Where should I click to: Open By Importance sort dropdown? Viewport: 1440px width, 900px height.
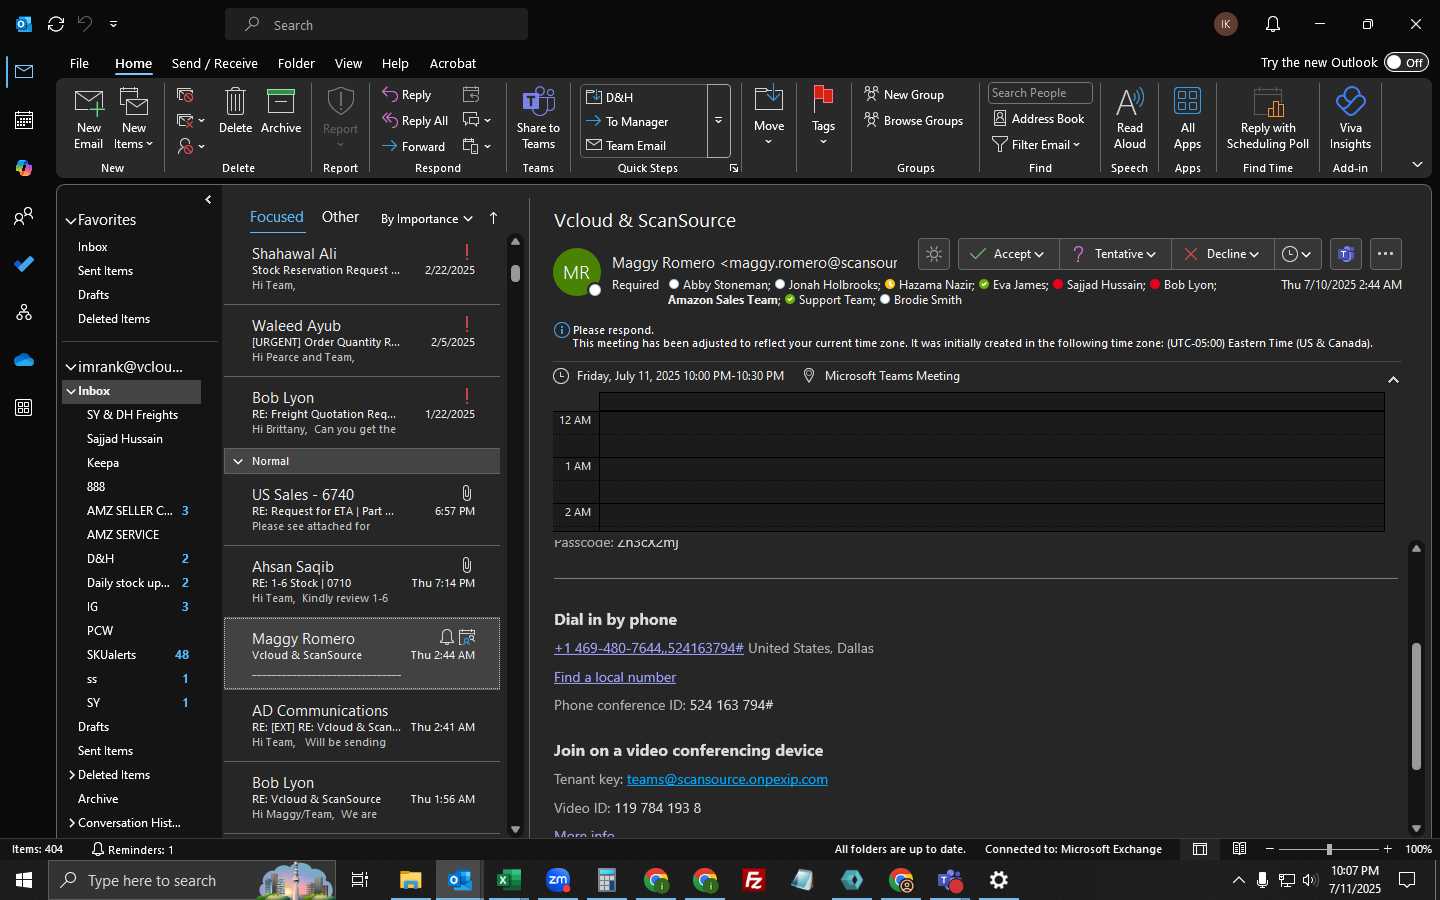pyautogui.click(x=426, y=219)
